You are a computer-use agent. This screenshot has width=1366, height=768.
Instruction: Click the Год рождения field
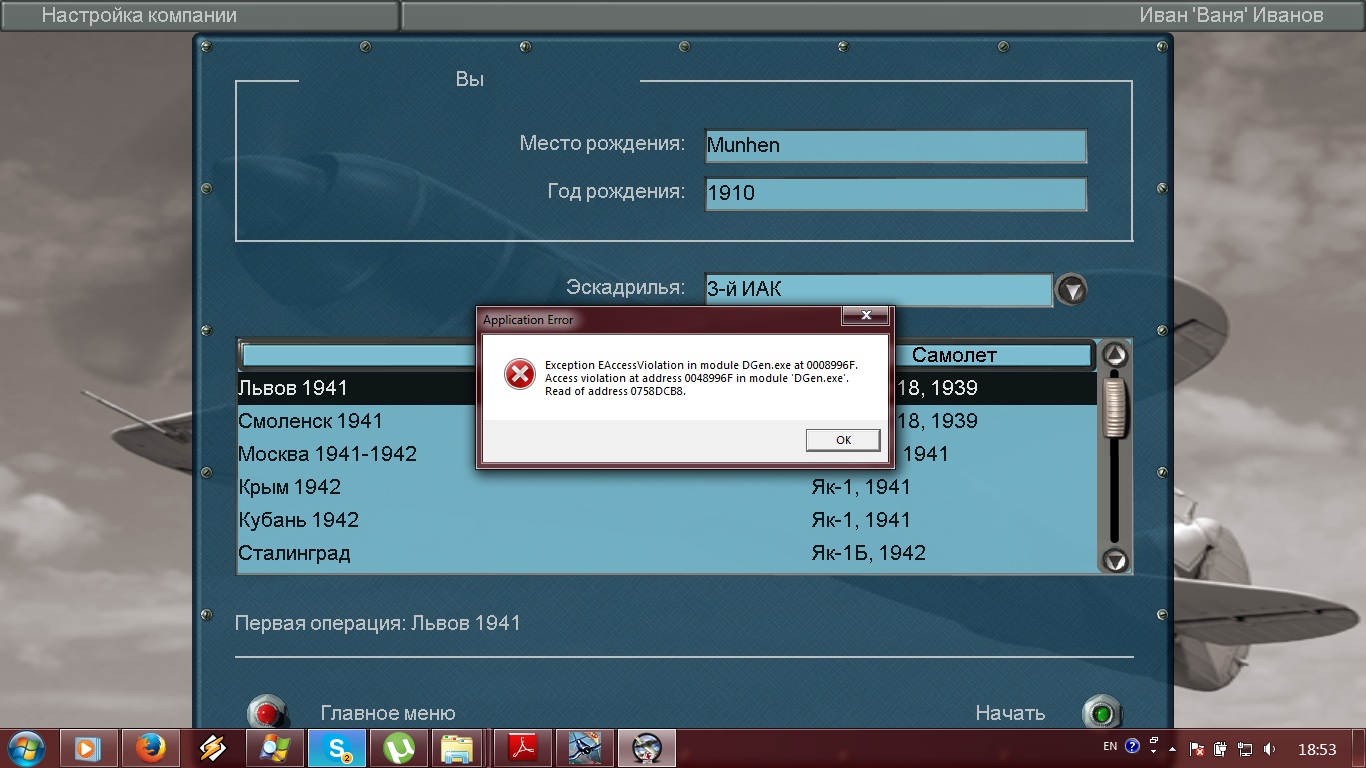pyautogui.click(x=895, y=193)
